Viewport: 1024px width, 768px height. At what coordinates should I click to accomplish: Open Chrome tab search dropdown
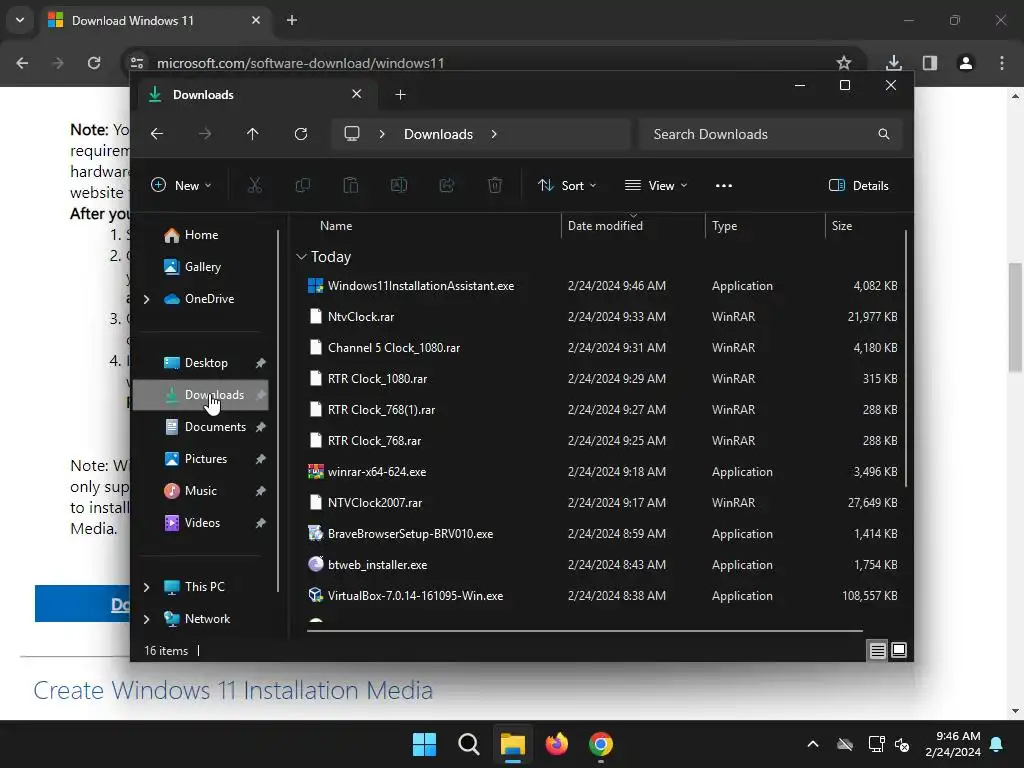coord(20,20)
